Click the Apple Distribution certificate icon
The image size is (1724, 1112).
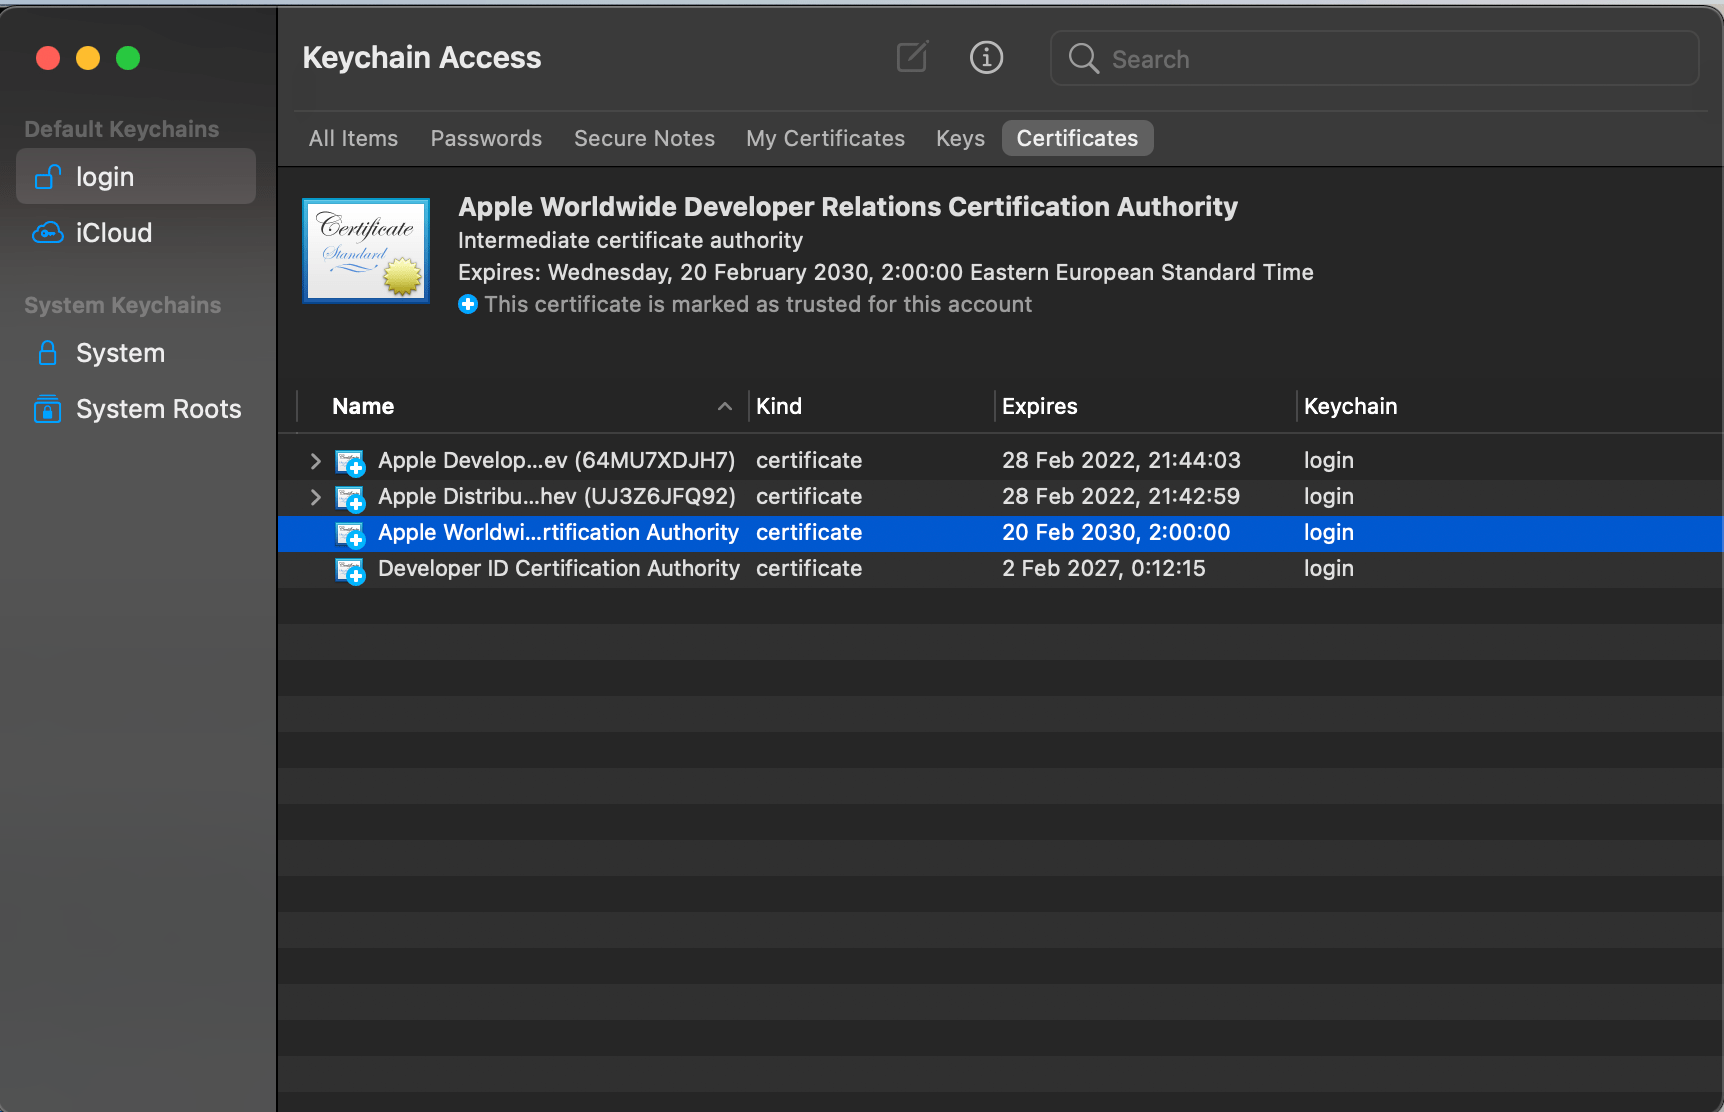tap(350, 498)
